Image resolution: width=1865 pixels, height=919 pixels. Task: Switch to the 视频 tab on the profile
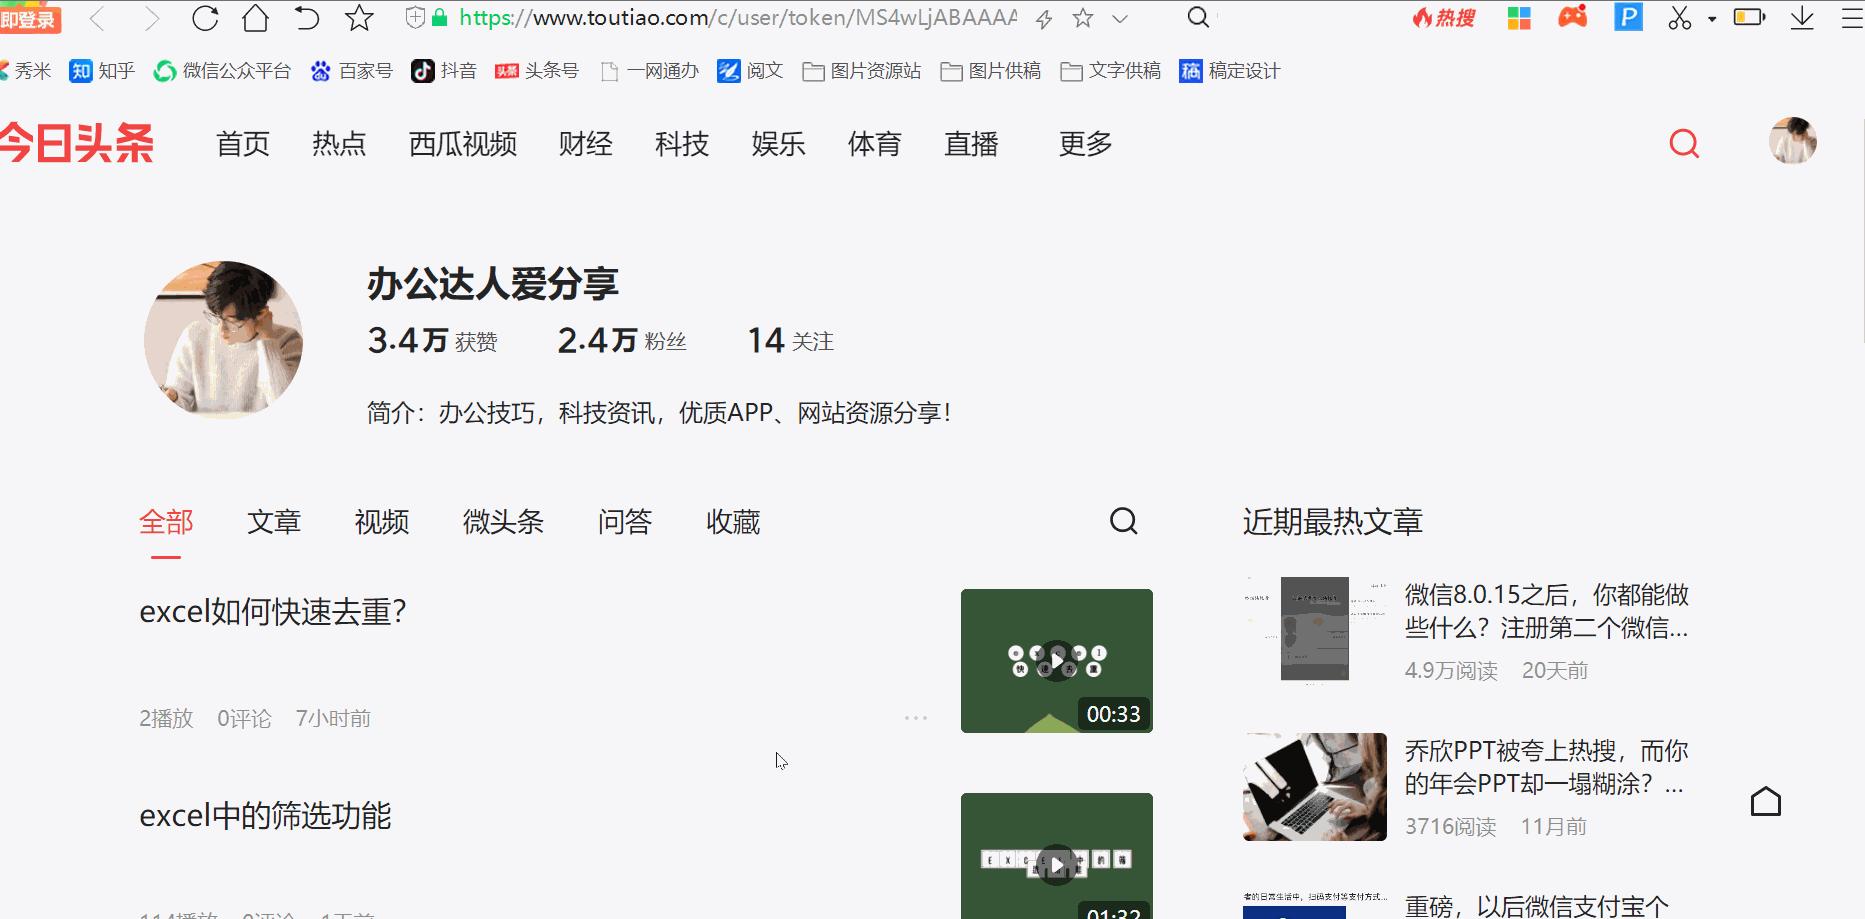(381, 521)
